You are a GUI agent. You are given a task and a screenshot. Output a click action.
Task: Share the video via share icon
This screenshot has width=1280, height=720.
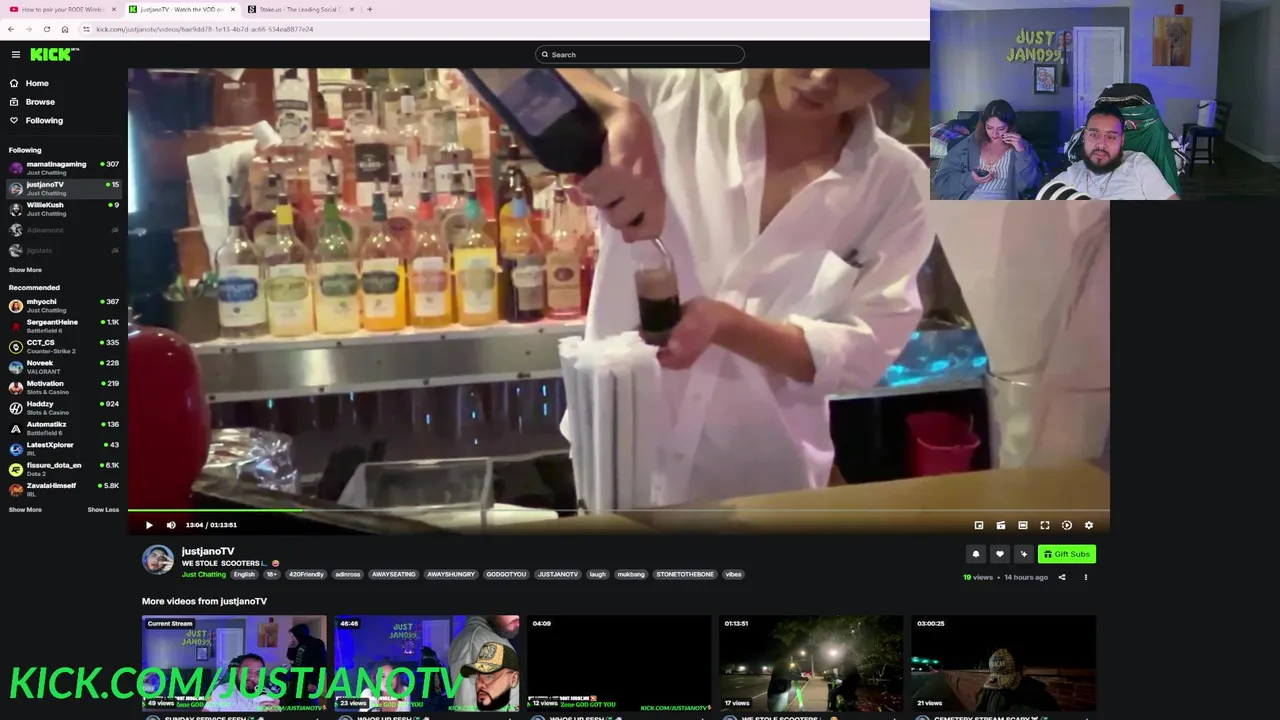click(1062, 577)
